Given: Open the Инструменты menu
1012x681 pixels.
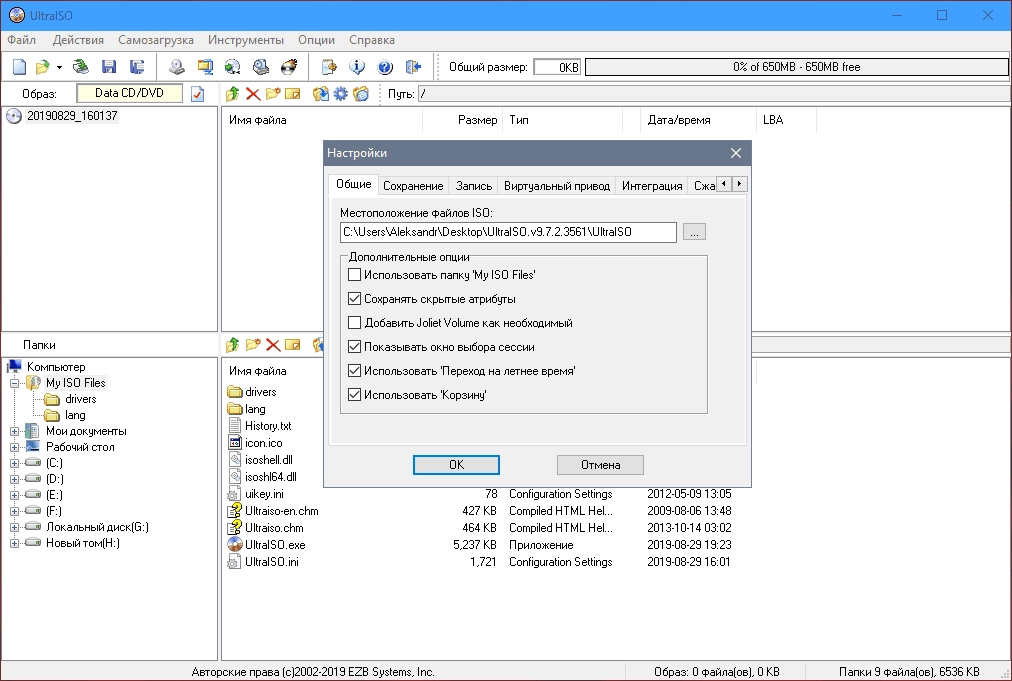Looking at the screenshot, I should tap(246, 40).
